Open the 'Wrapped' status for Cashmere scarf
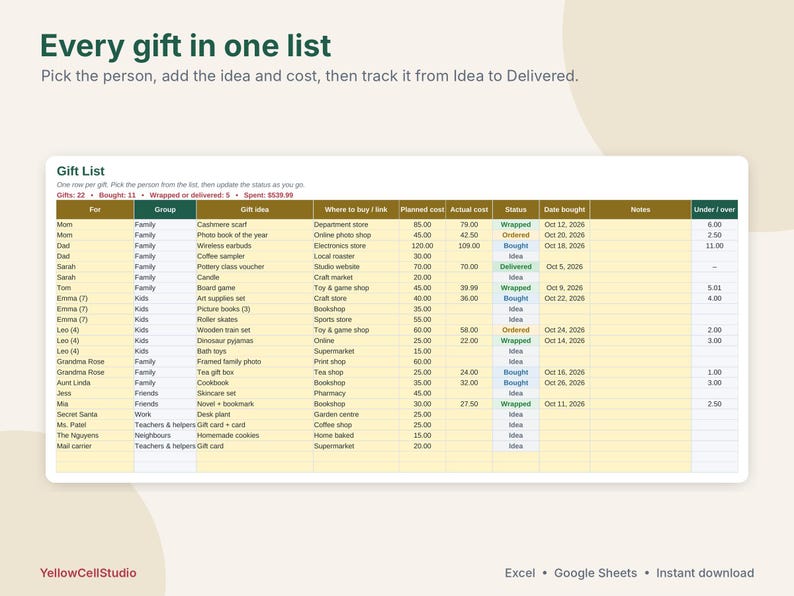Viewport: 794px width, 596px height. click(x=516, y=224)
